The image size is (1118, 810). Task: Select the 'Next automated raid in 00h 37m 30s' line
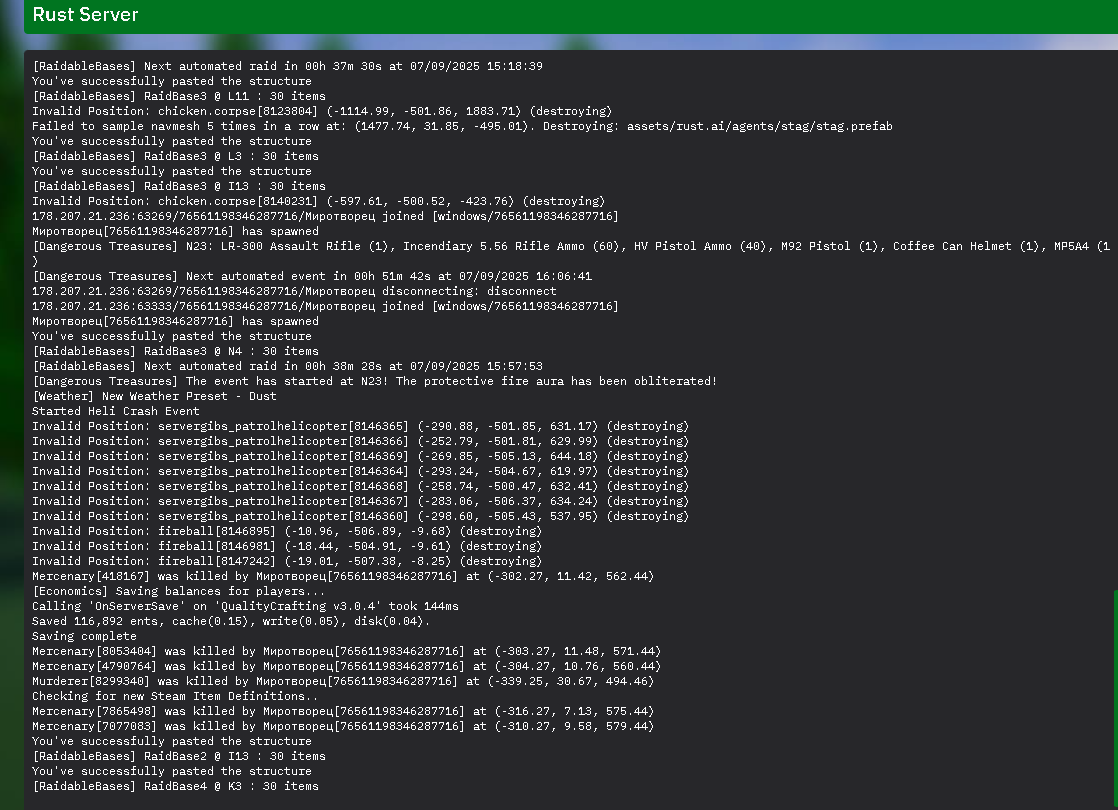point(287,66)
